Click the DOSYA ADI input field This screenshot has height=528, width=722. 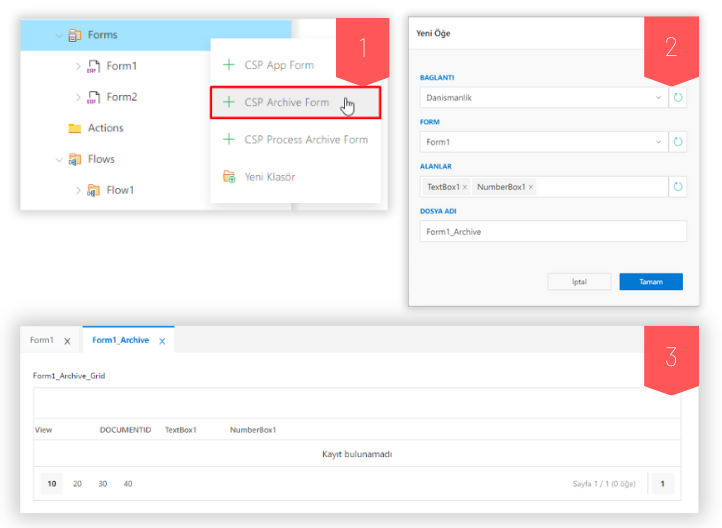coord(553,231)
